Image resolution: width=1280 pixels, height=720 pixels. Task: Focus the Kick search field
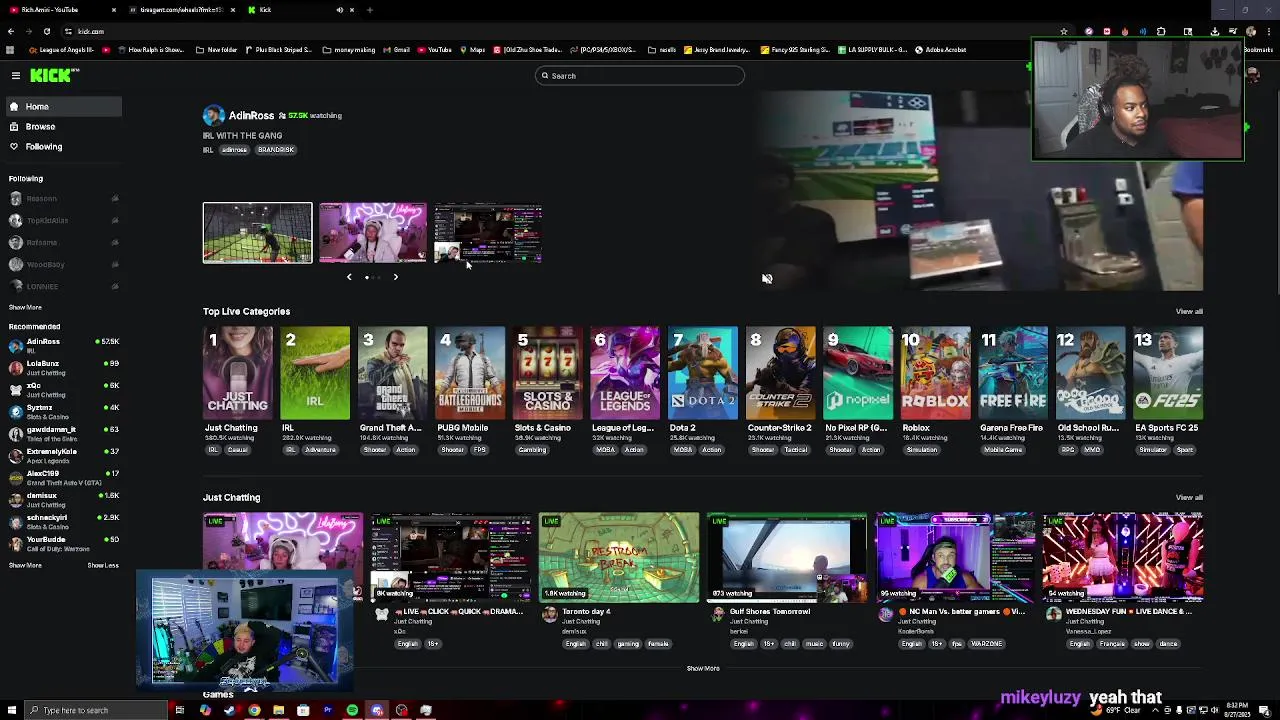640,76
